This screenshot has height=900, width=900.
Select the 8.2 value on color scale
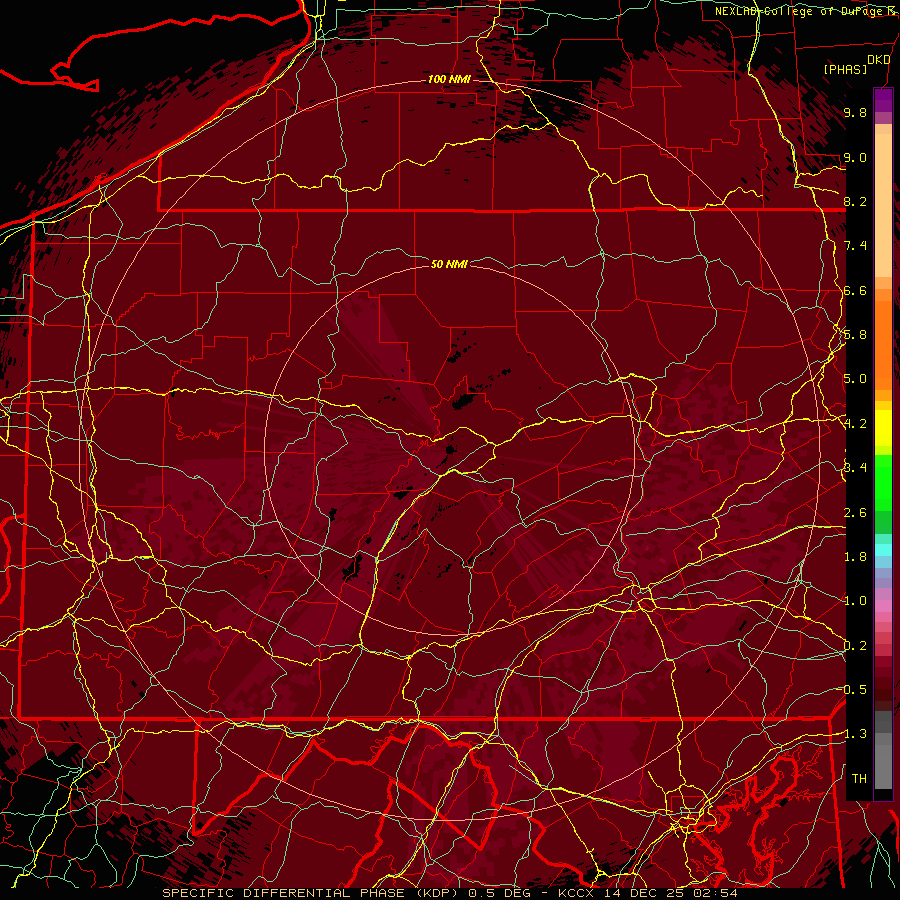[855, 201]
